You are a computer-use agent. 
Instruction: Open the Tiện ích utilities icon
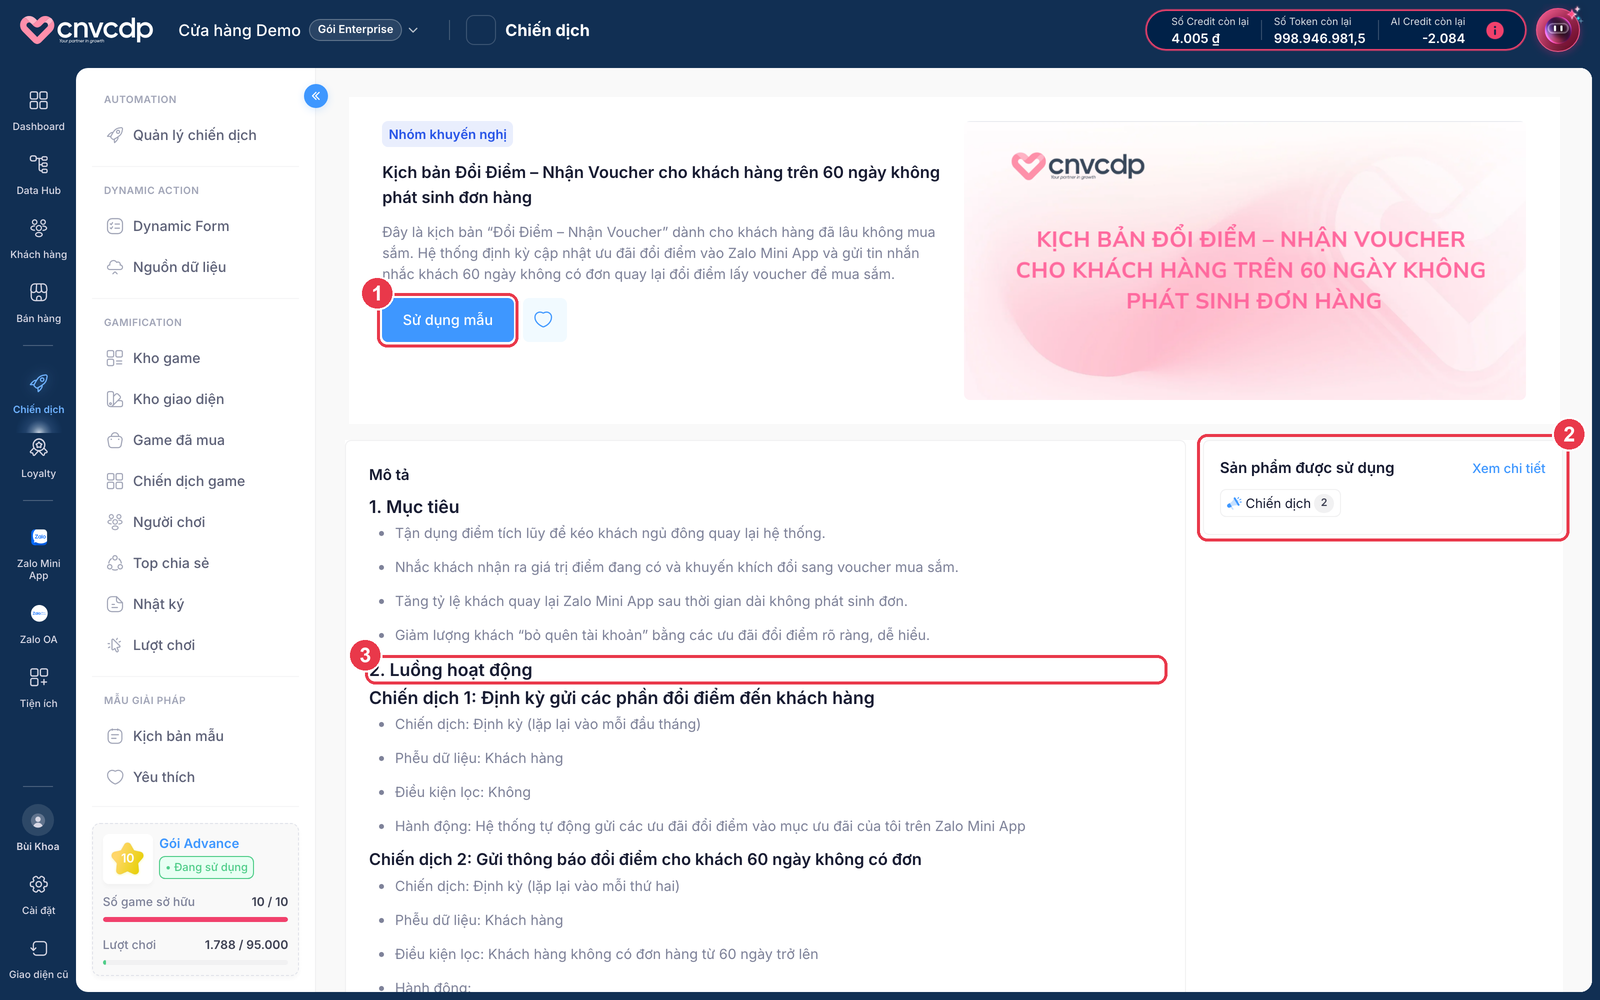pyautogui.click(x=38, y=687)
